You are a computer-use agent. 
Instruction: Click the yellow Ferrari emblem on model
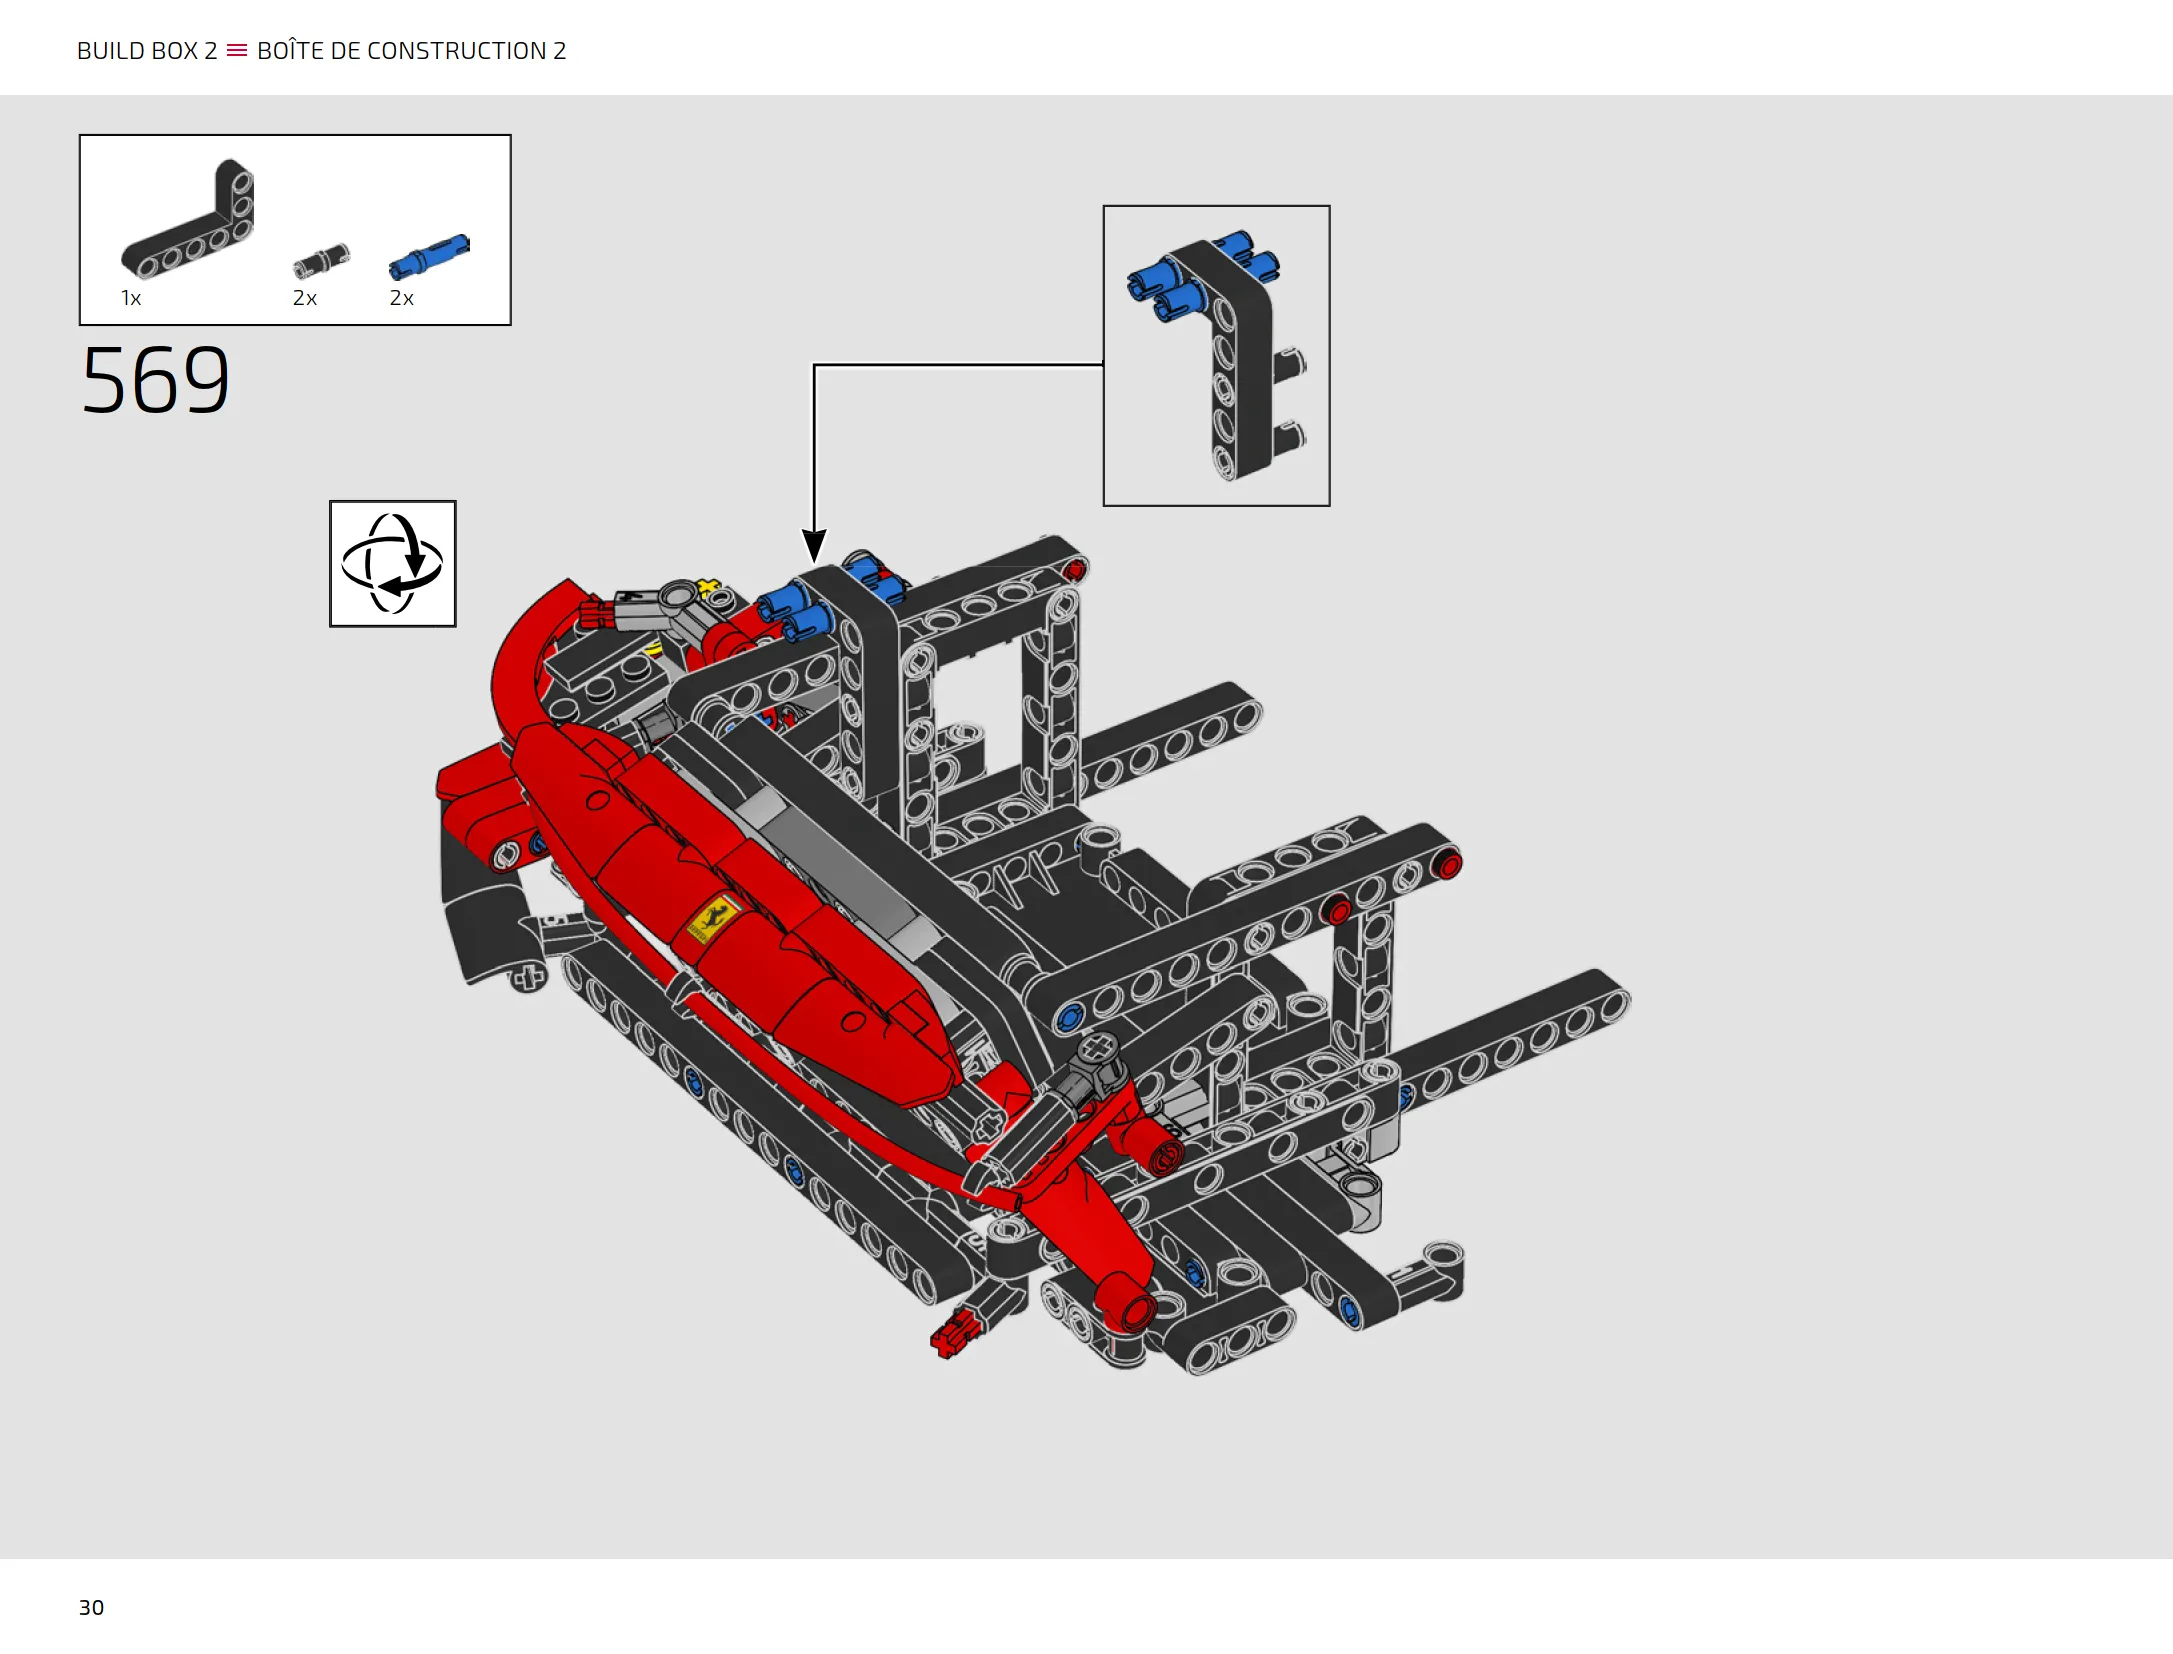tap(712, 920)
